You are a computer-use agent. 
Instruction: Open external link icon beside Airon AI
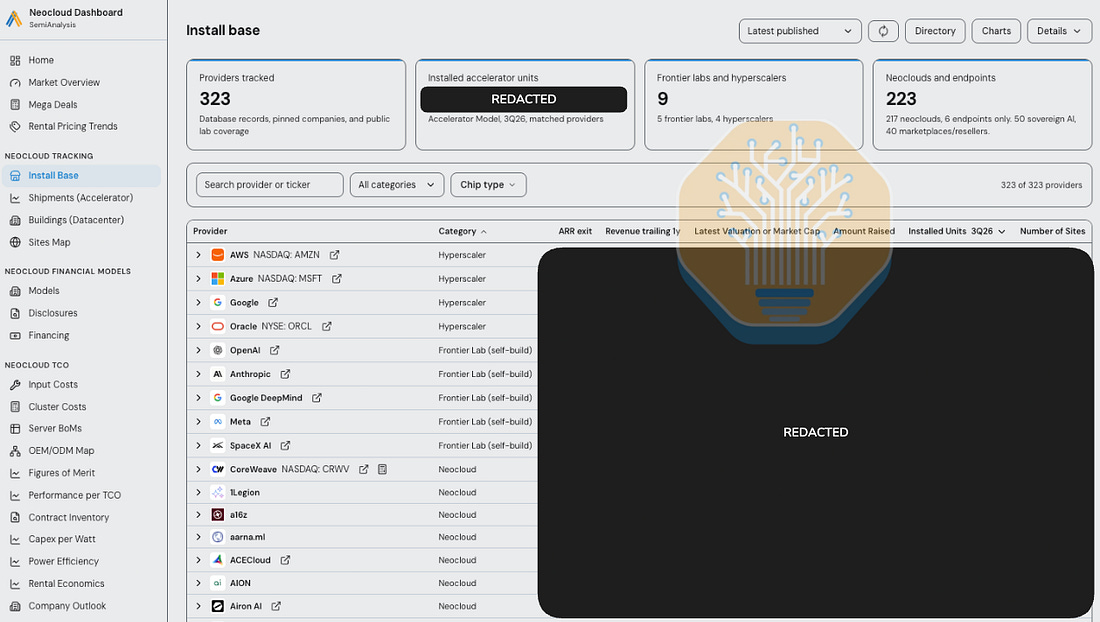[276, 606]
